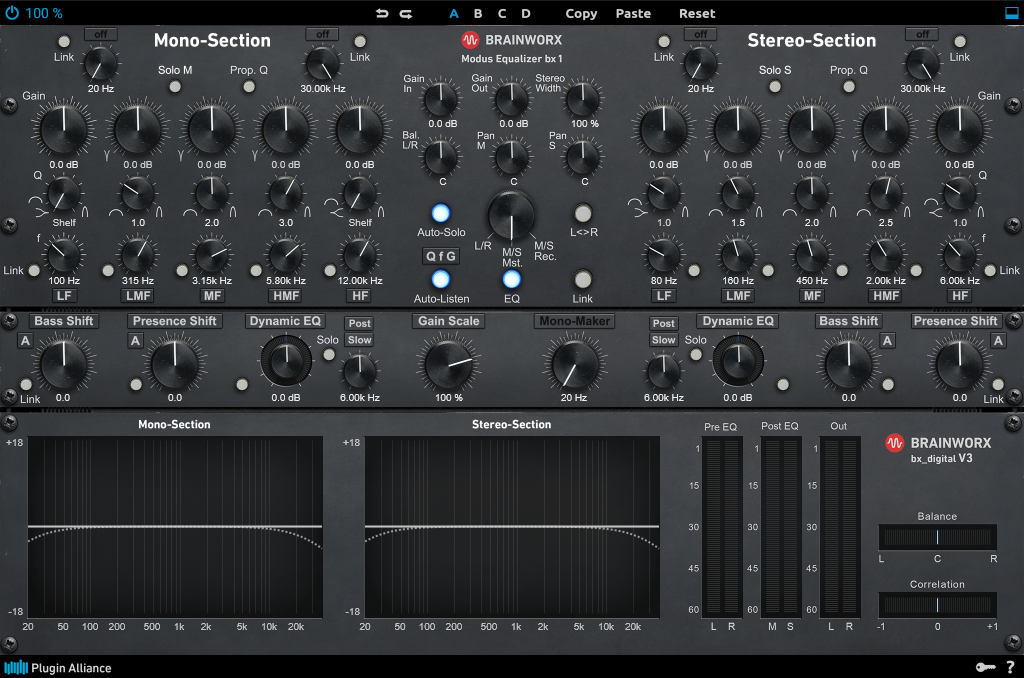The image size is (1024, 678).
Task: Click the Mono Bass Shift A button
Action: [x=25, y=340]
